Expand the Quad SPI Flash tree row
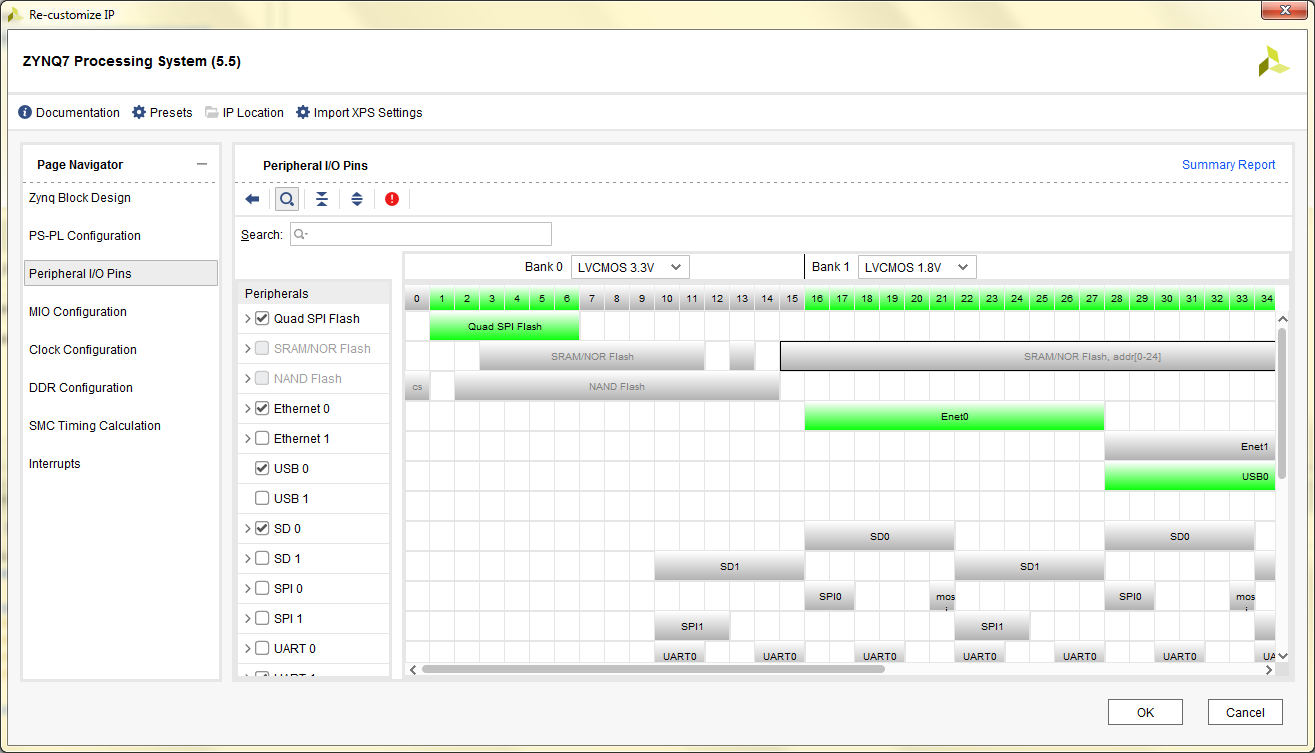 click(x=247, y=319)
